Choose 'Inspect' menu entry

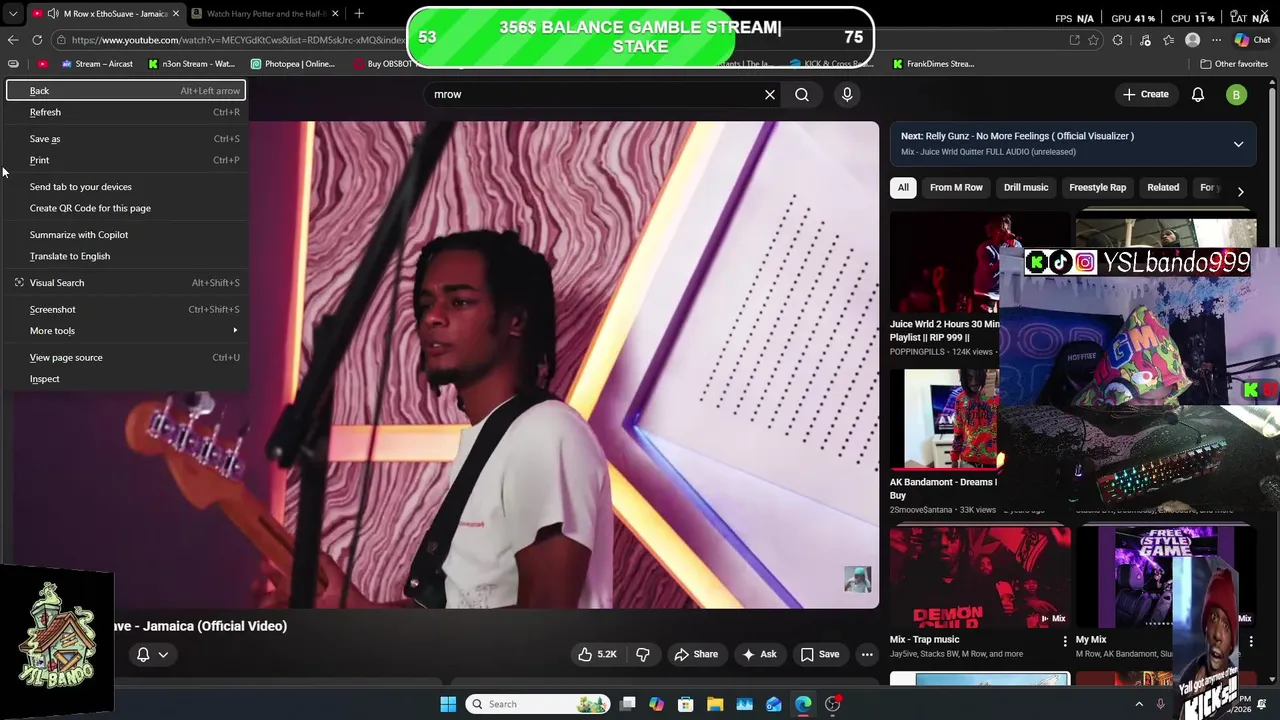(125, 379)
